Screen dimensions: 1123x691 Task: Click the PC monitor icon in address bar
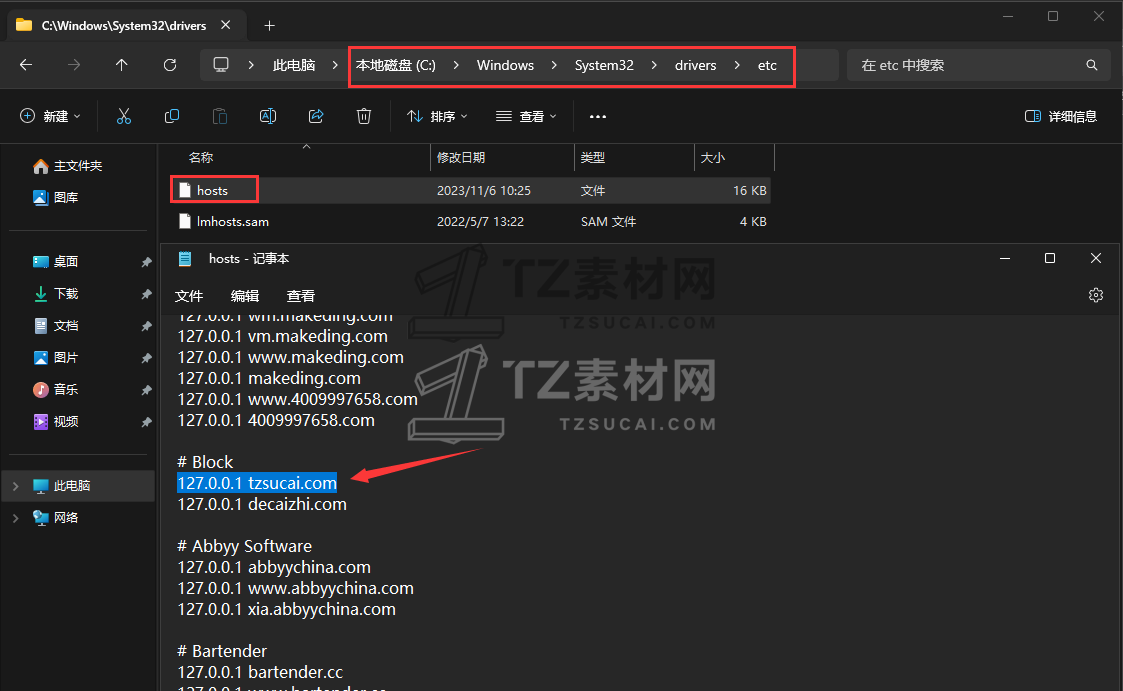point(221,65)
